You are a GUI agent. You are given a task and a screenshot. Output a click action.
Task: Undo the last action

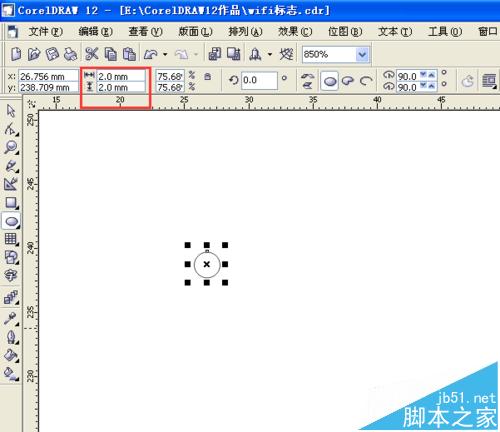[151, 54]
